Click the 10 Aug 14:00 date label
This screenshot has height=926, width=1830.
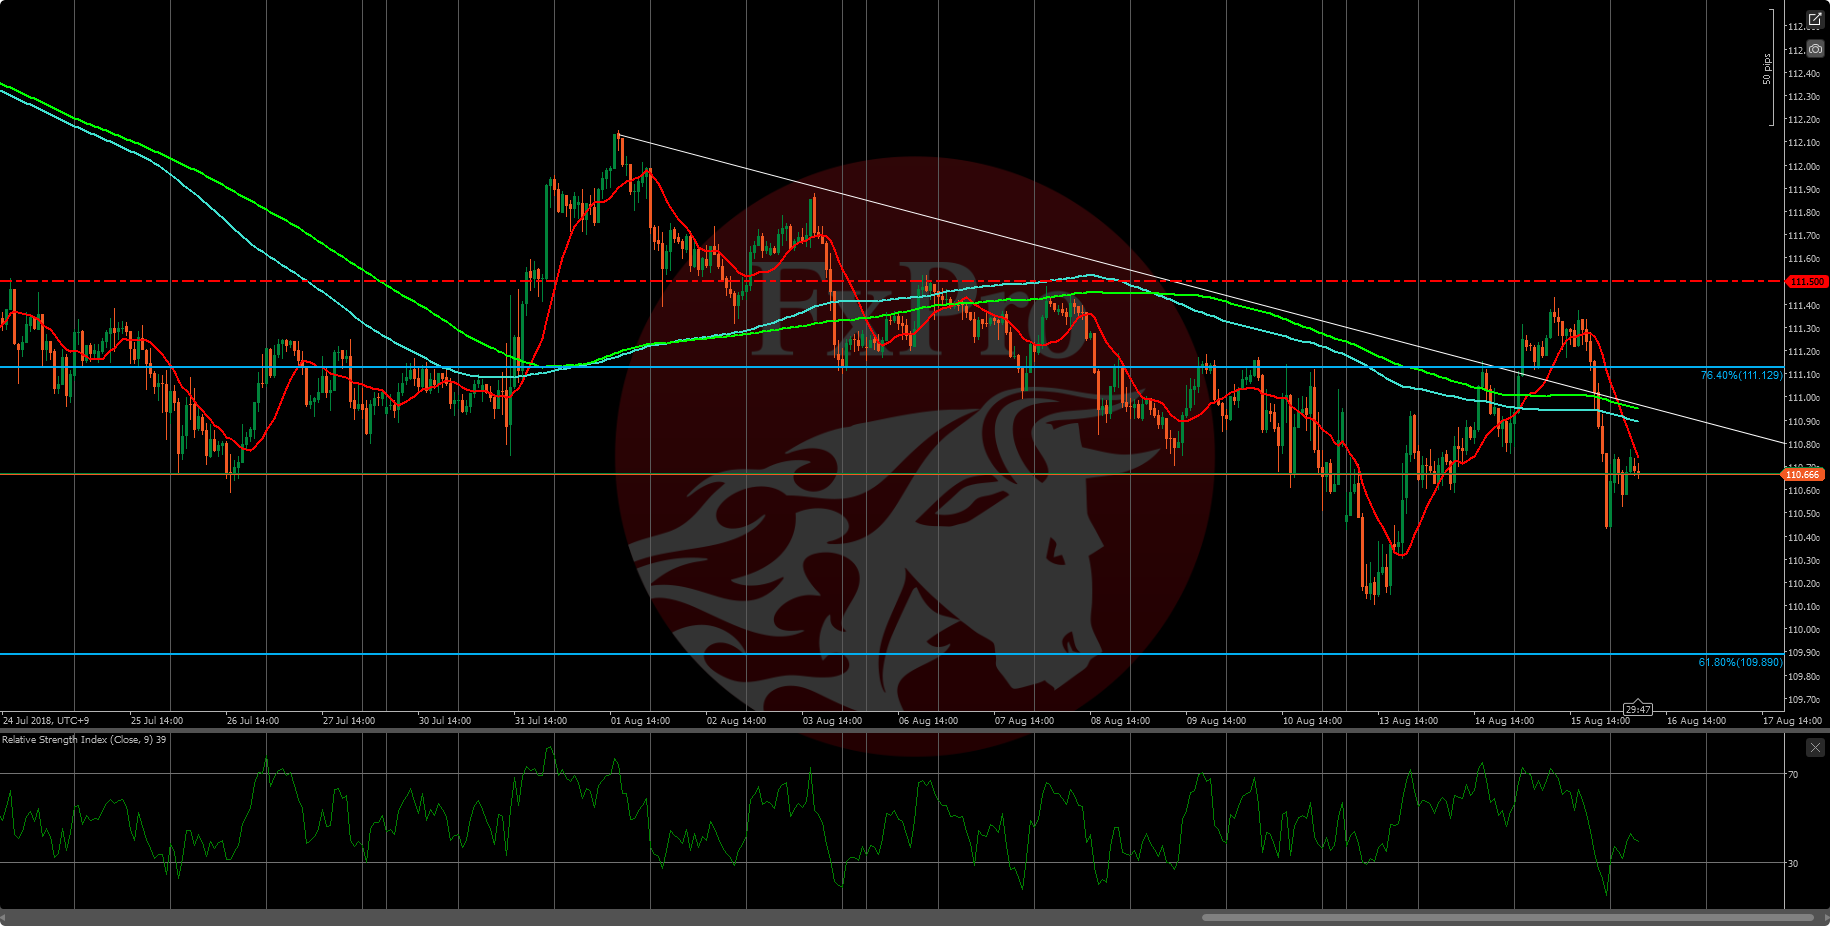pos(1312,720)
